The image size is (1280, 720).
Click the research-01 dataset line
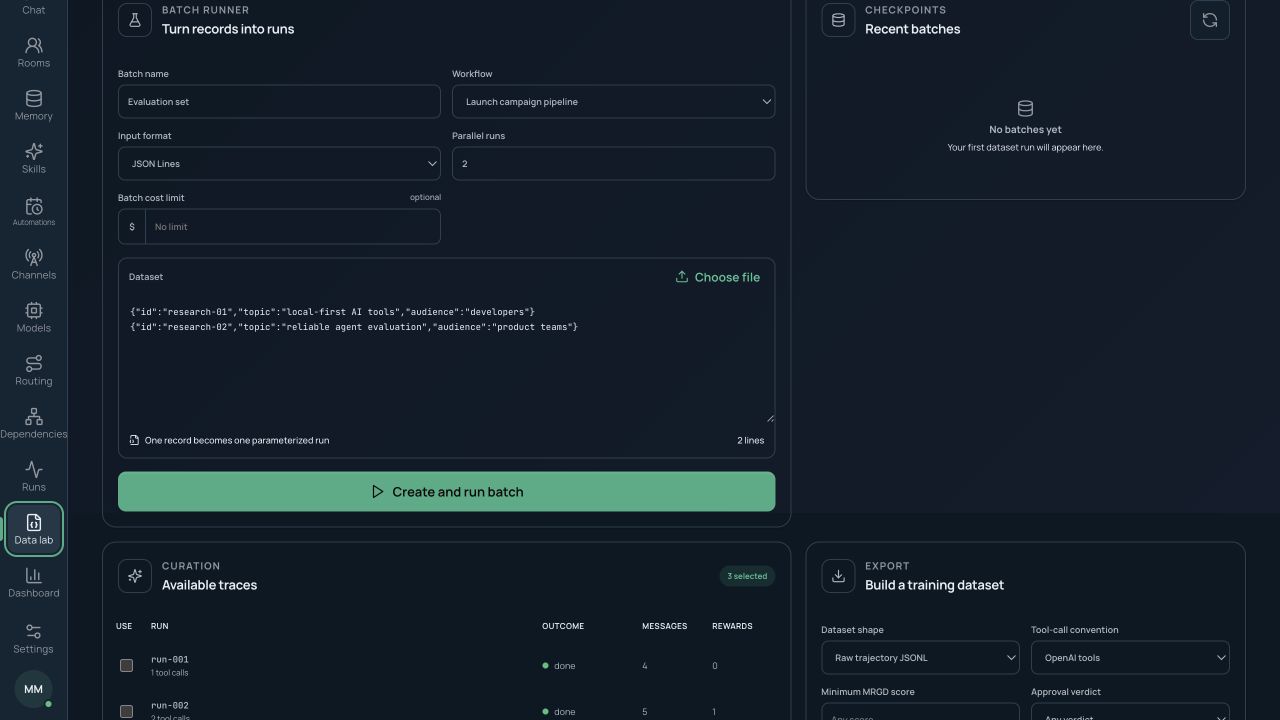coord(332,312)
